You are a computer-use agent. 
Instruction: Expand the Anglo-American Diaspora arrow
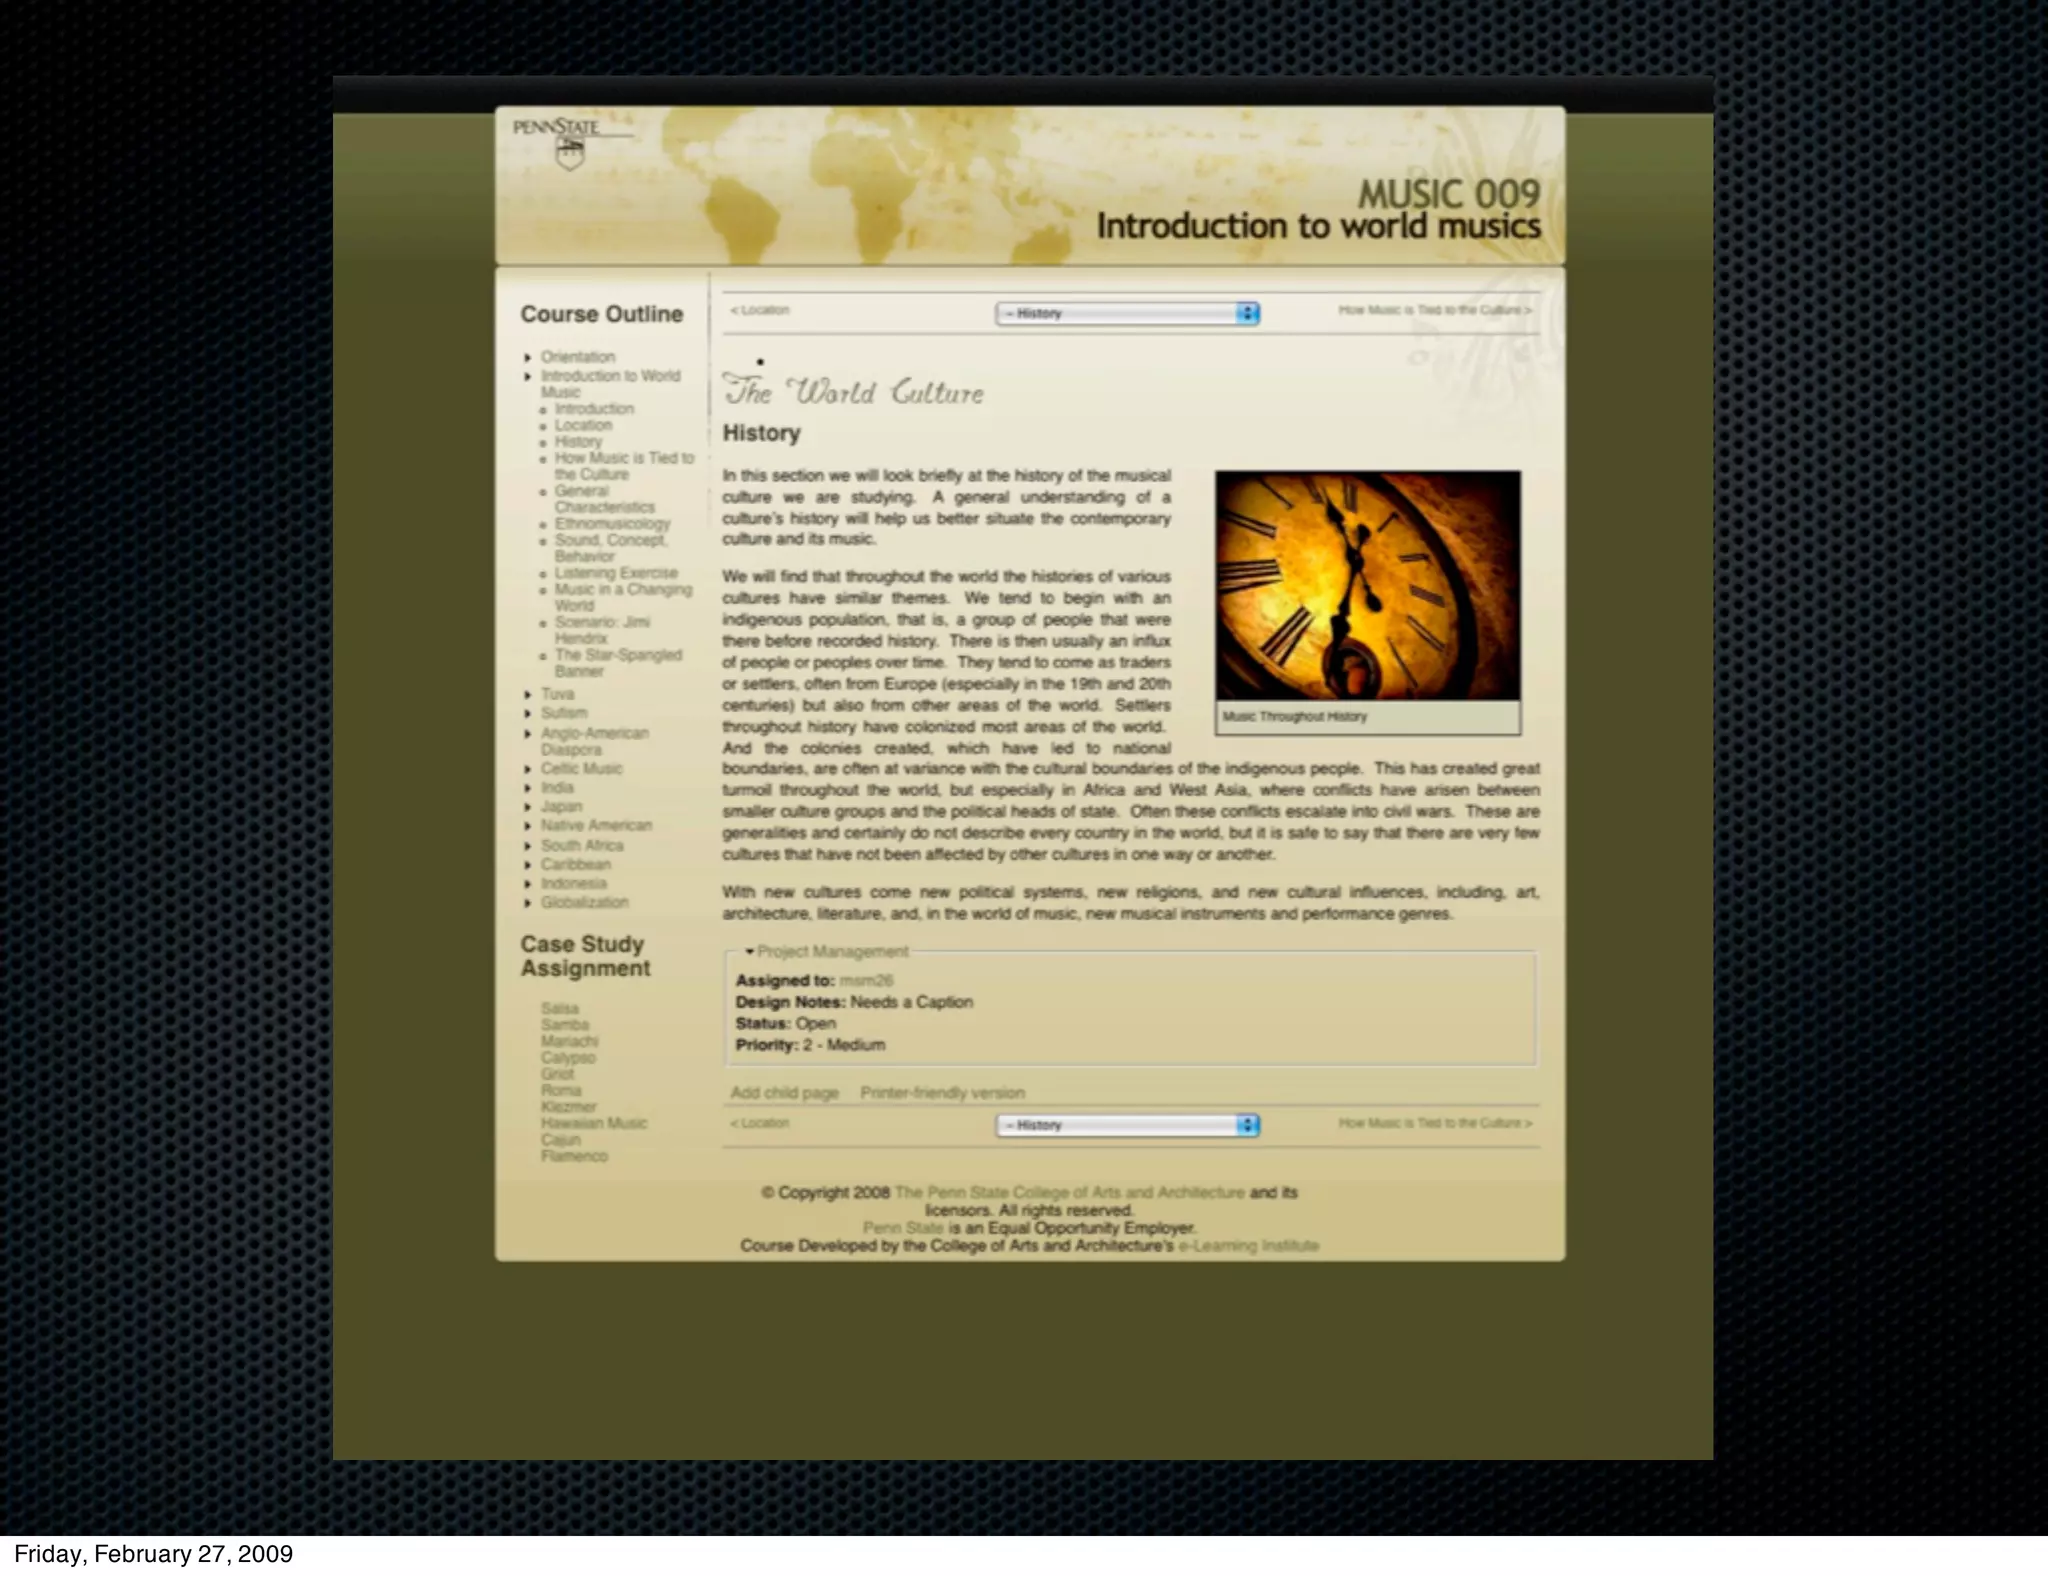point(528,733)
